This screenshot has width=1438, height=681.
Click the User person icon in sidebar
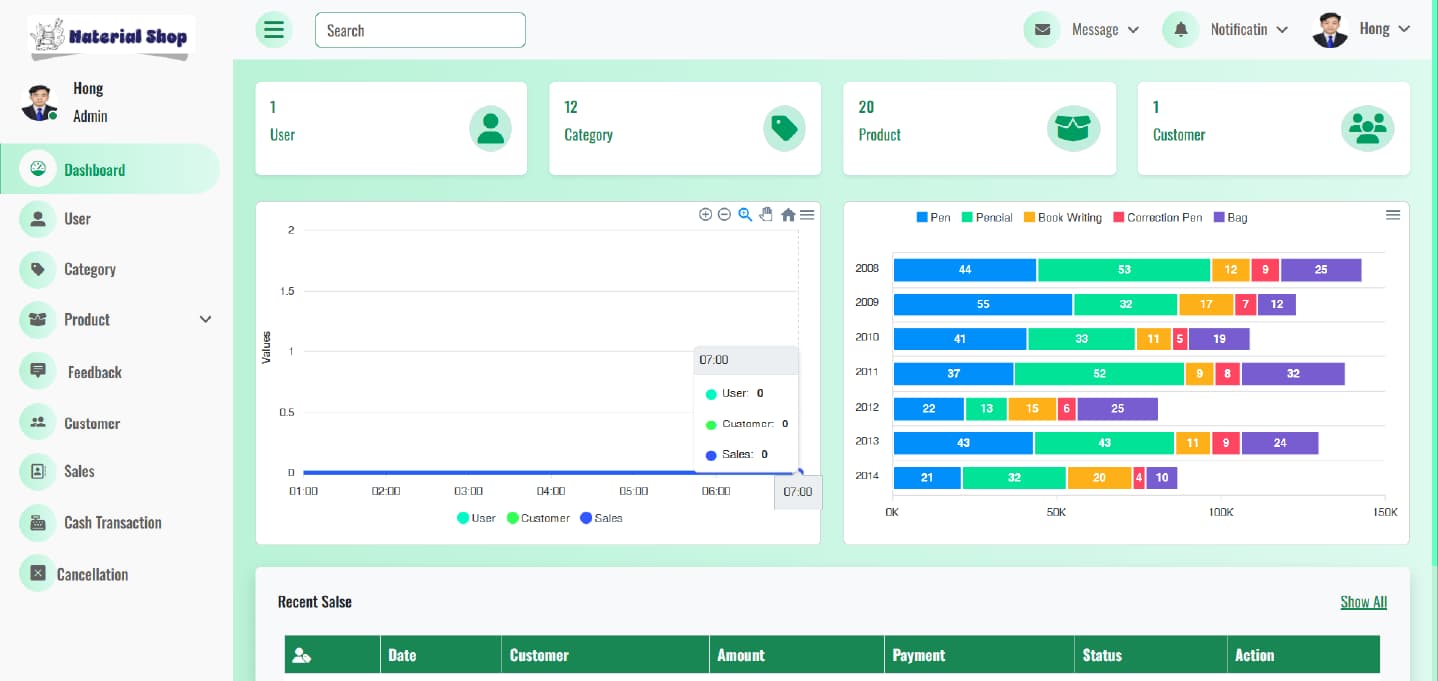38,219
